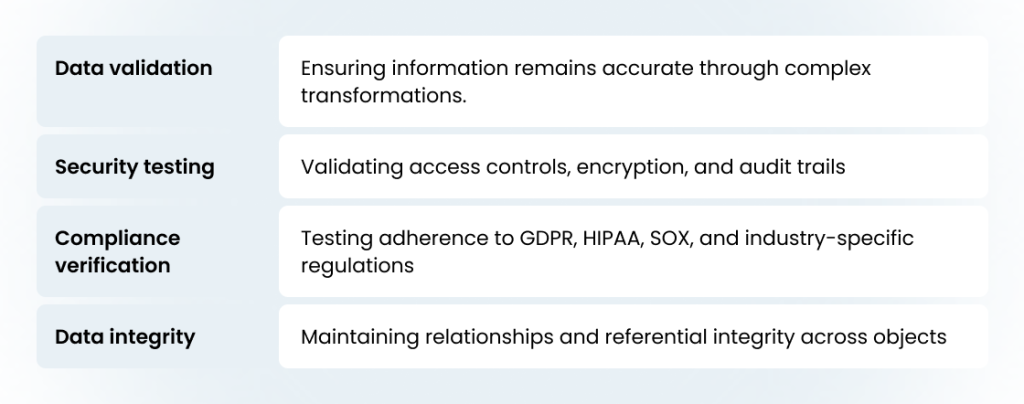Click the "Data validation" row label
The height and width of the screenshot is (404, 1024).
coord(133,68)
